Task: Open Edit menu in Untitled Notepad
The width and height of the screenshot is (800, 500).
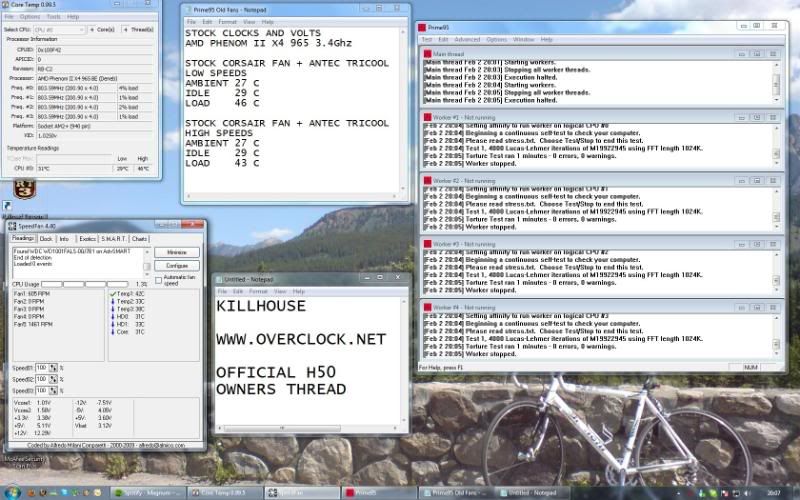Action: click(x=238, y=291)
